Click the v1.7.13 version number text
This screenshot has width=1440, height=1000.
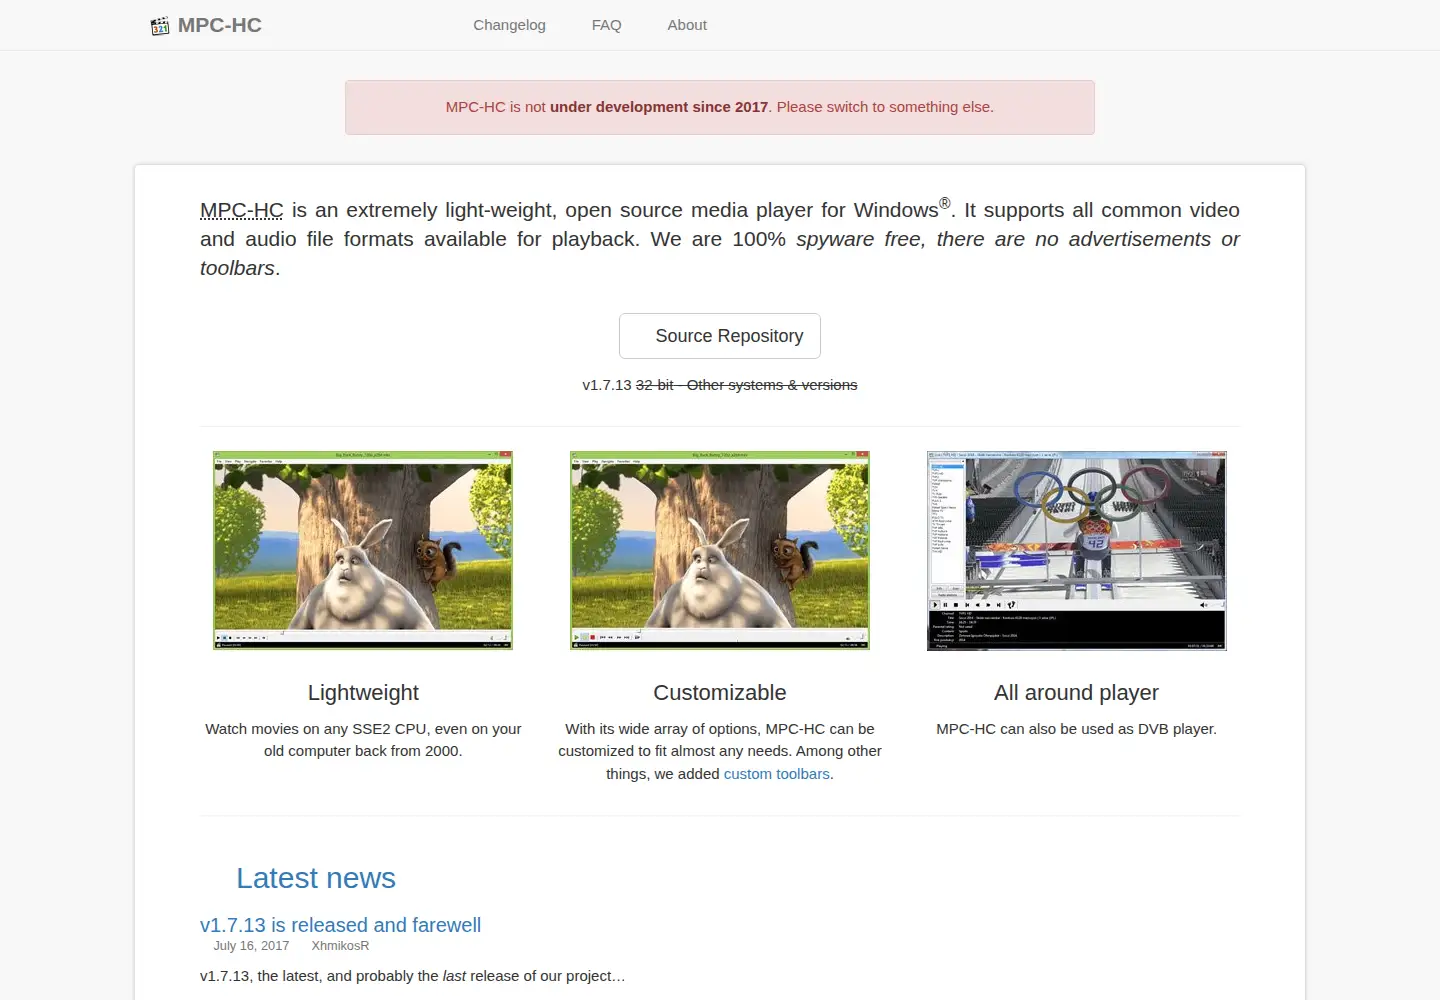pos(607,385)
